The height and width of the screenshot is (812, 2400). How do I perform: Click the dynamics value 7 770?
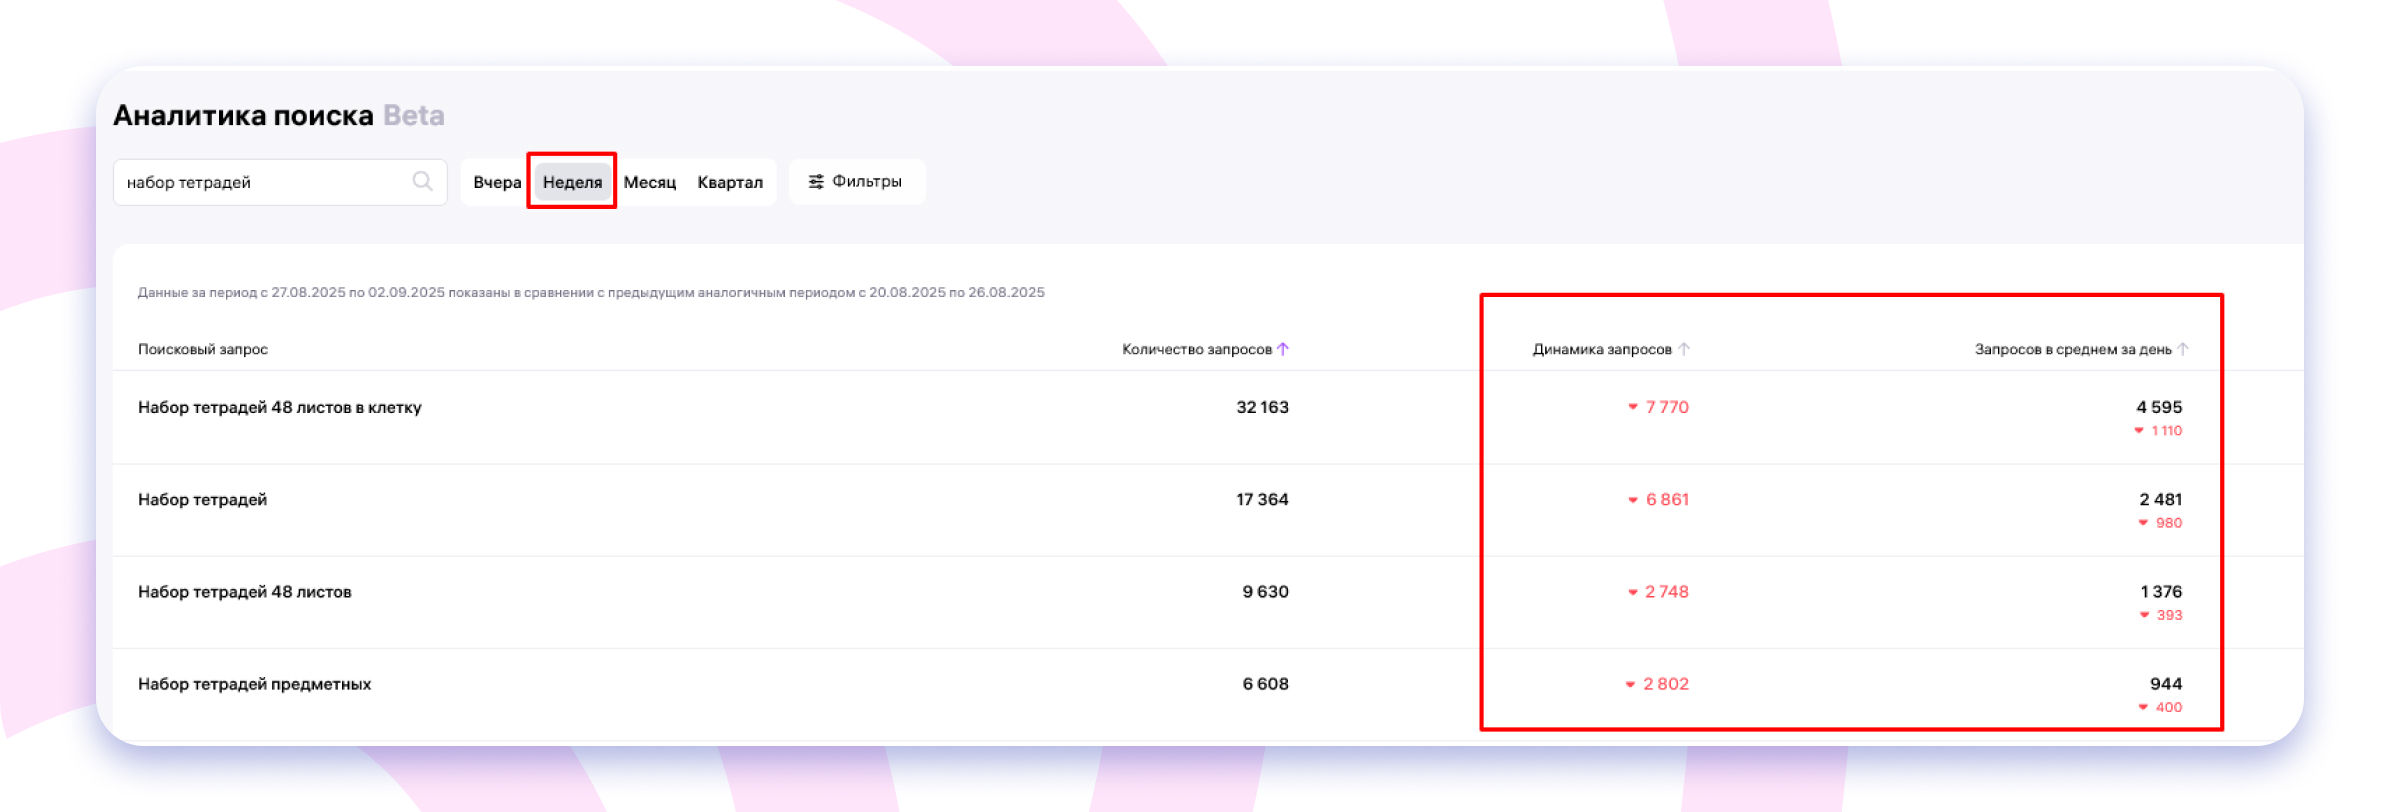(x=1667, y=407)
